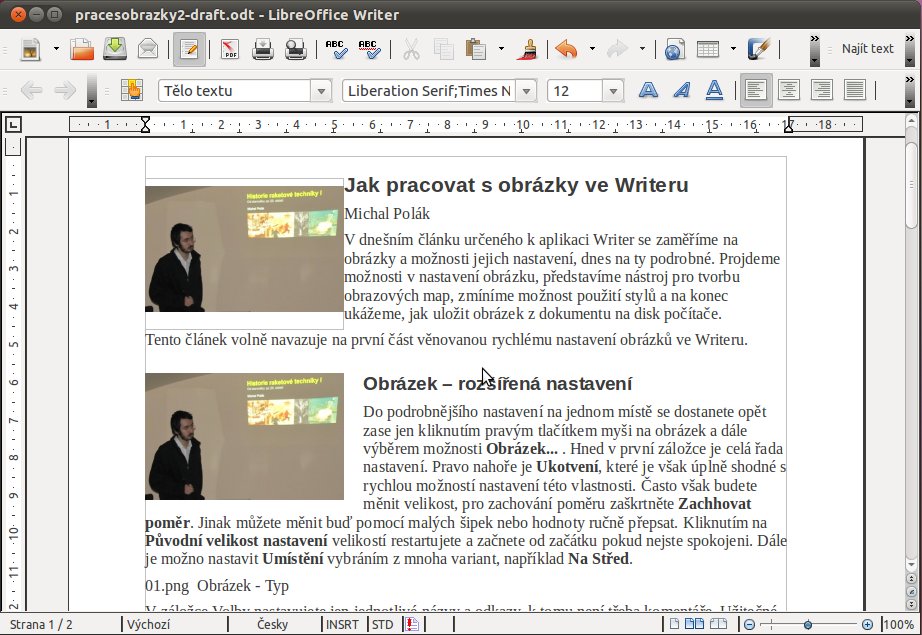Select the first lecture photo in document
This screenshot has width=922, height=635.
244,249
